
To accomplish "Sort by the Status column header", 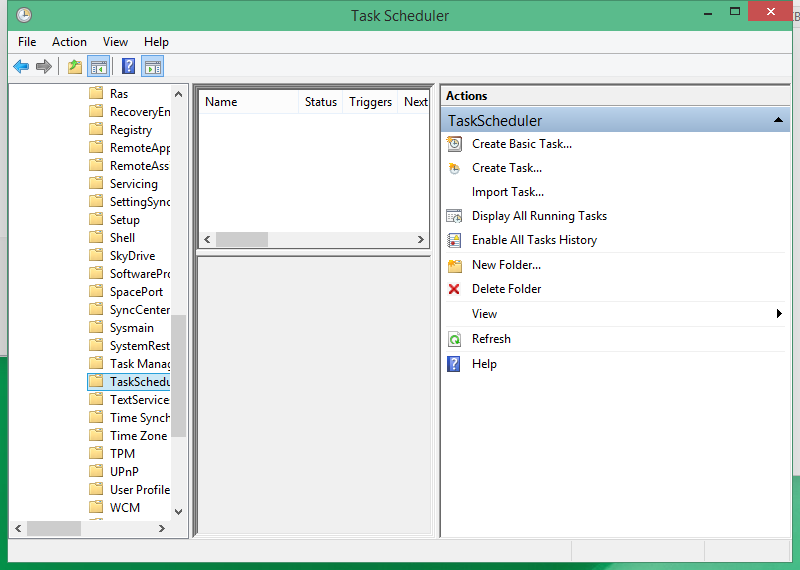I will pos(320,102).
